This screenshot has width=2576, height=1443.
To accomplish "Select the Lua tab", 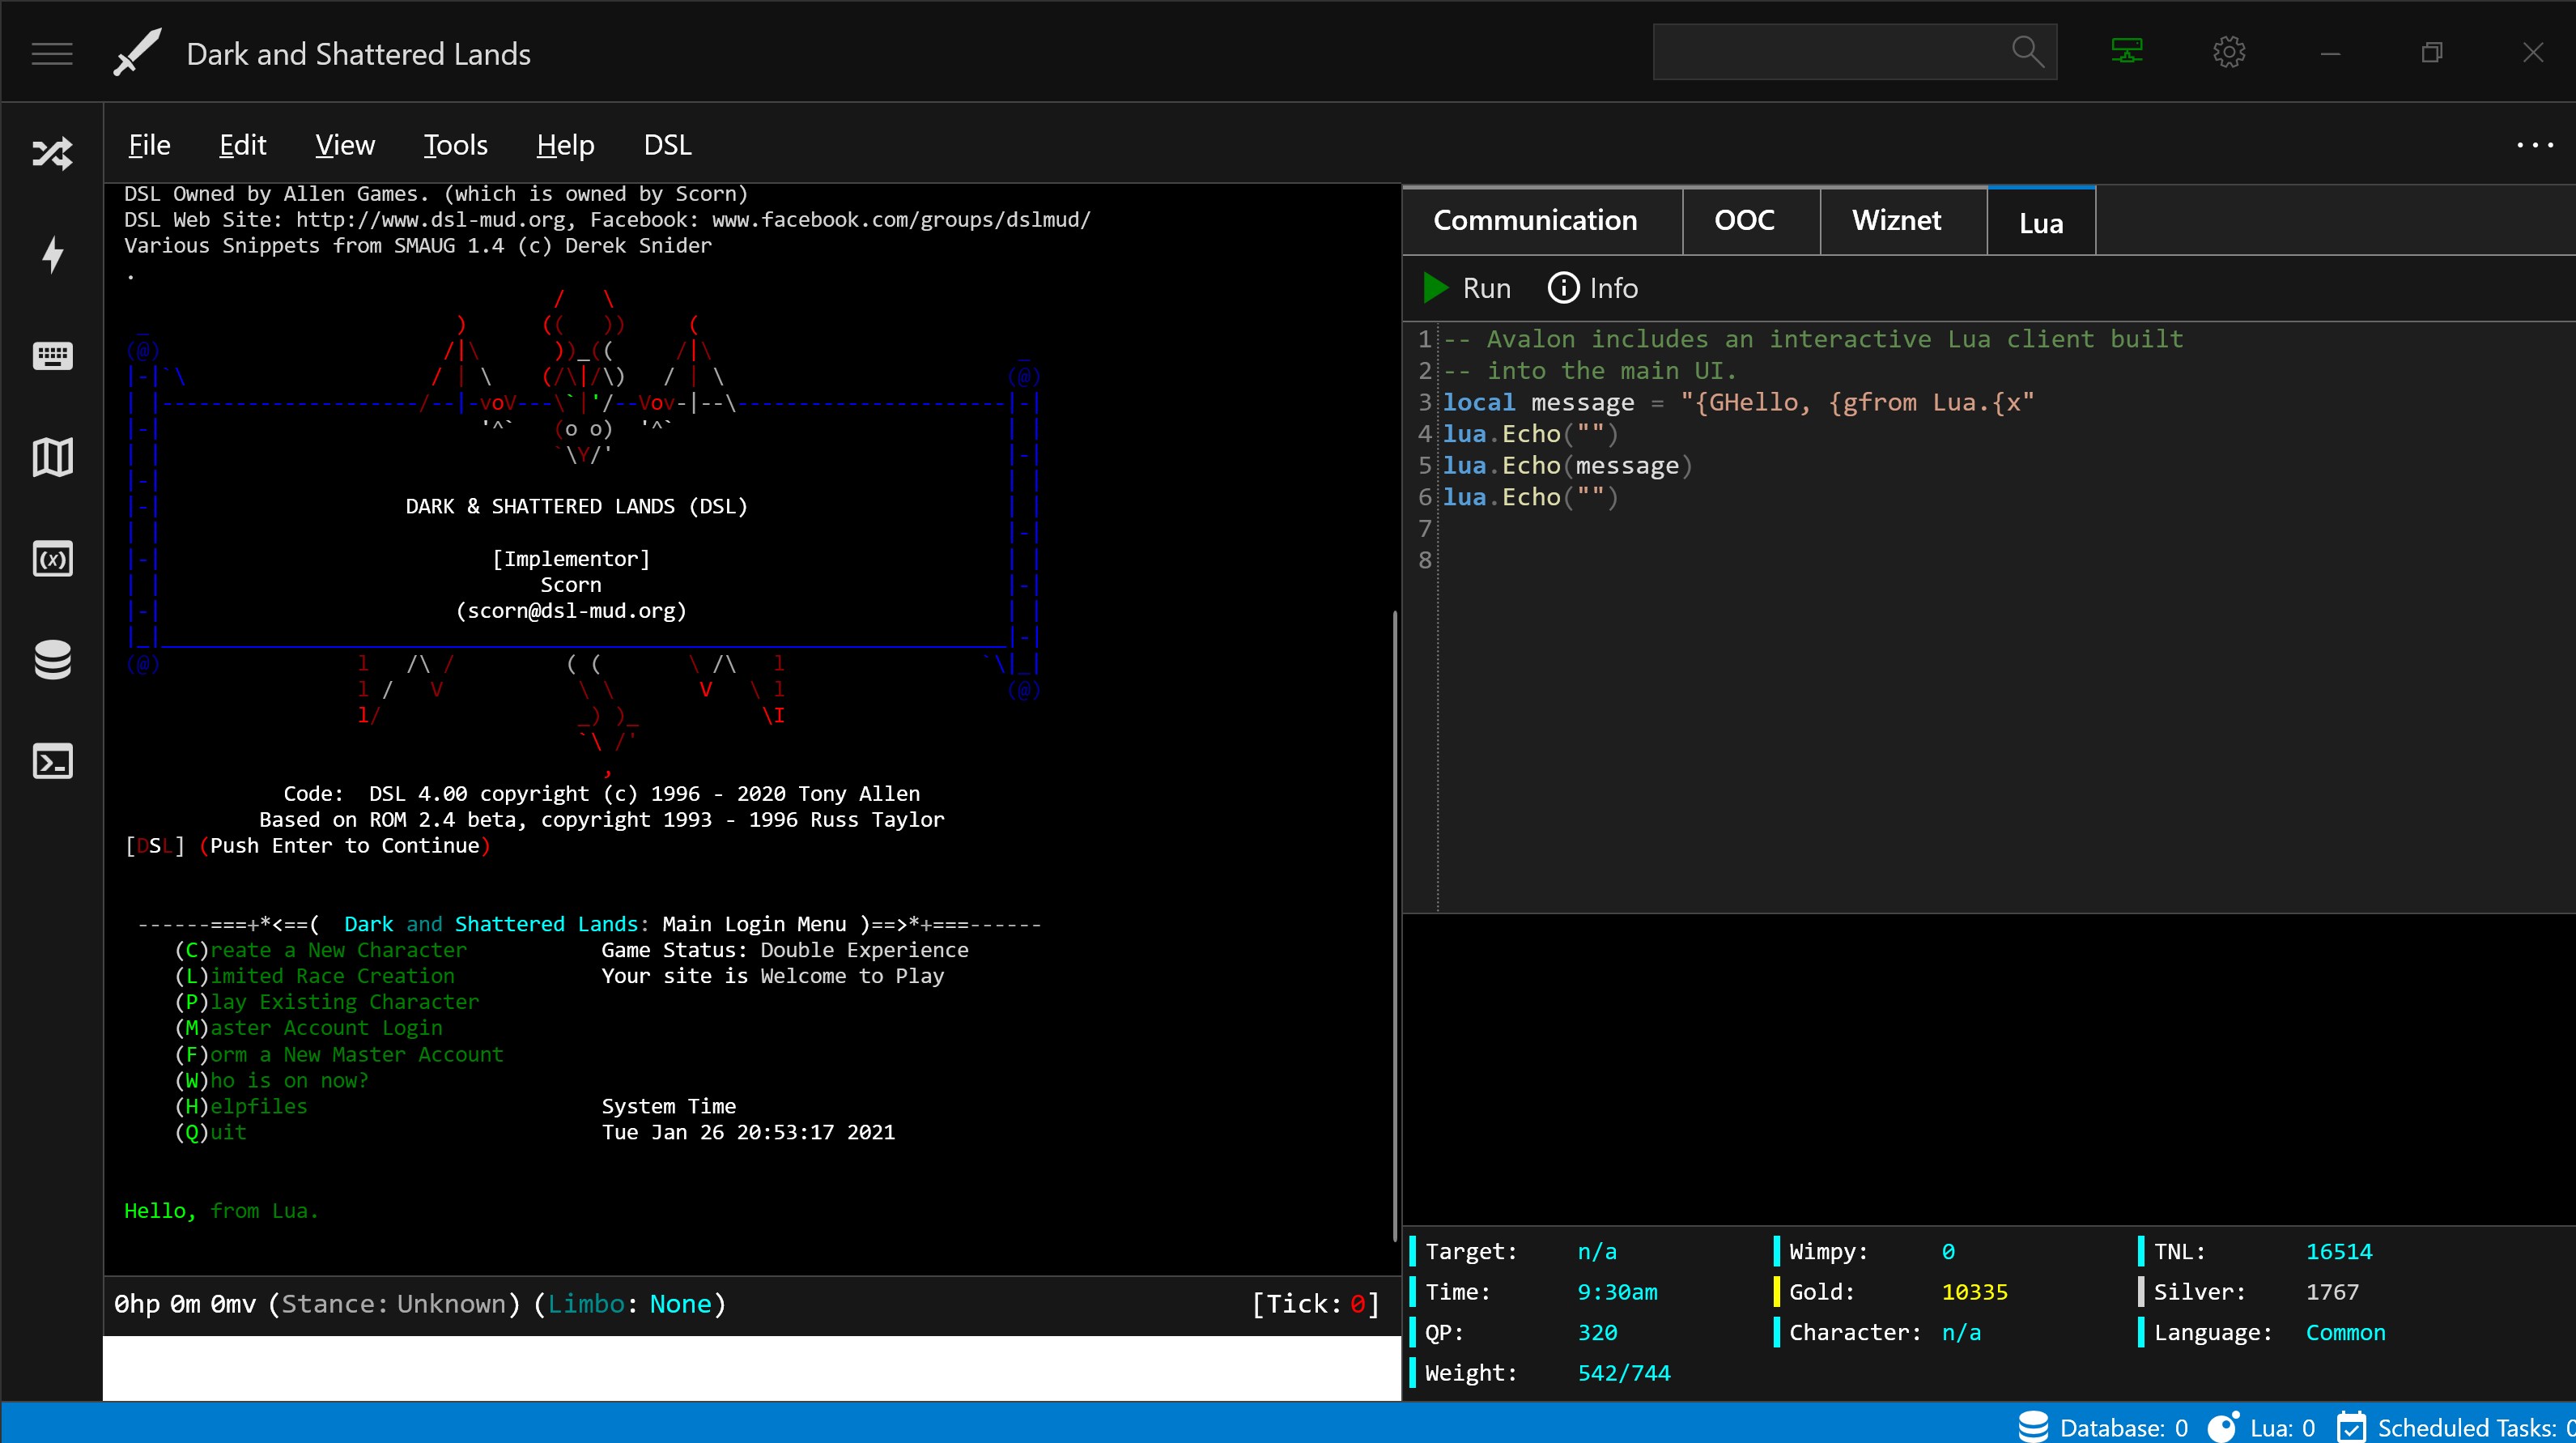I will click(x=2040, y=222).
